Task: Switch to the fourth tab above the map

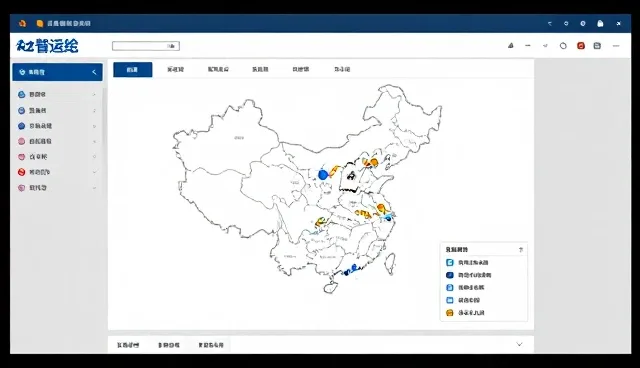Action: pyautogui.click(x=260, y=69)
